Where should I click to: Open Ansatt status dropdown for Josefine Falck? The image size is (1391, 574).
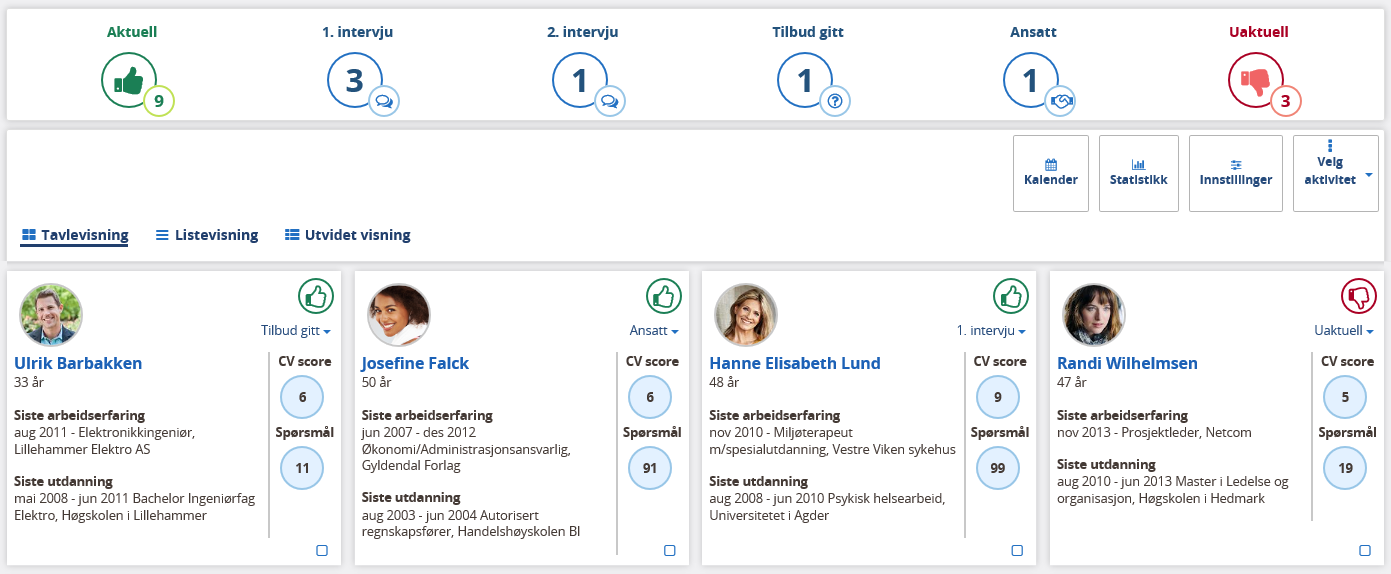point(654,331)
